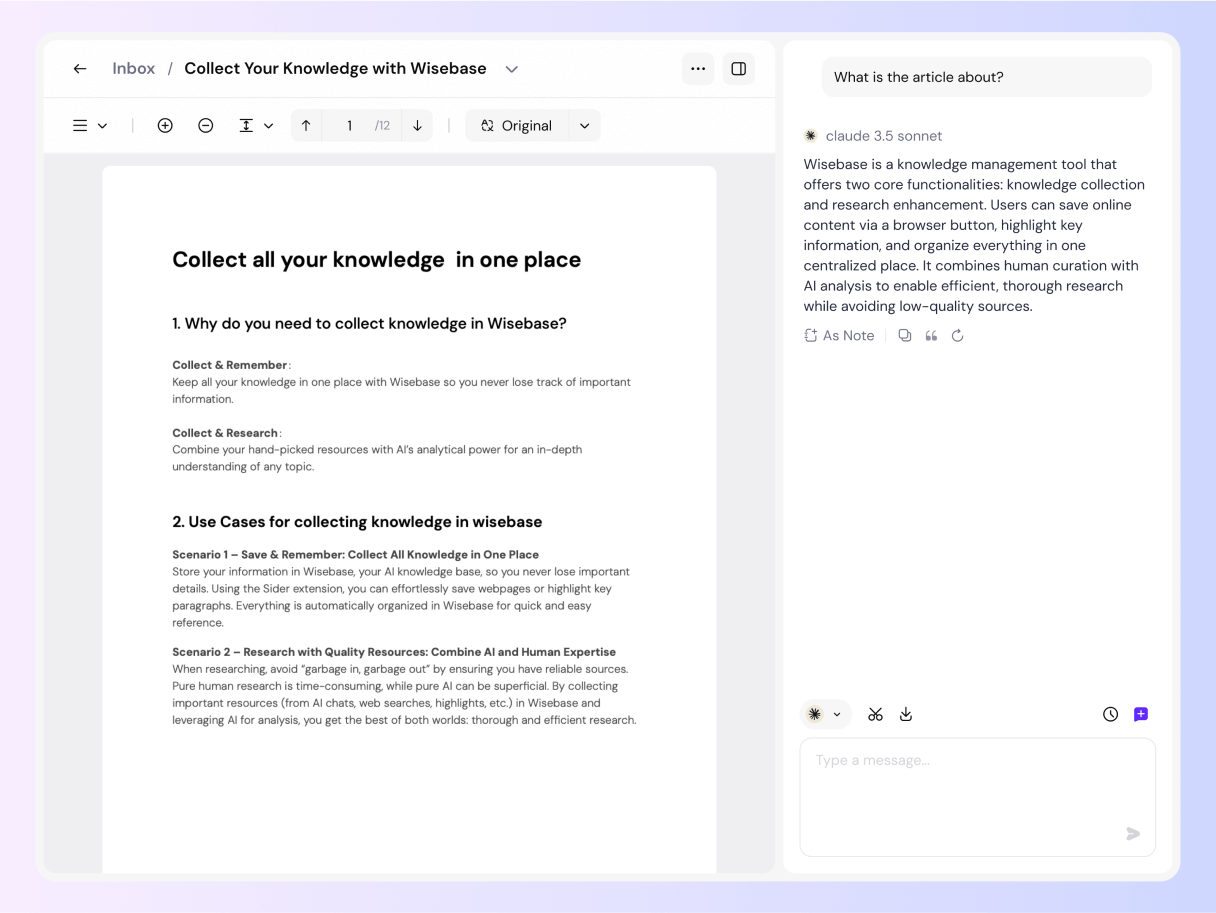Start a new chat with purple plus icon
The width and height of the screenshot is (1216, 913).
click(1141, 714)
